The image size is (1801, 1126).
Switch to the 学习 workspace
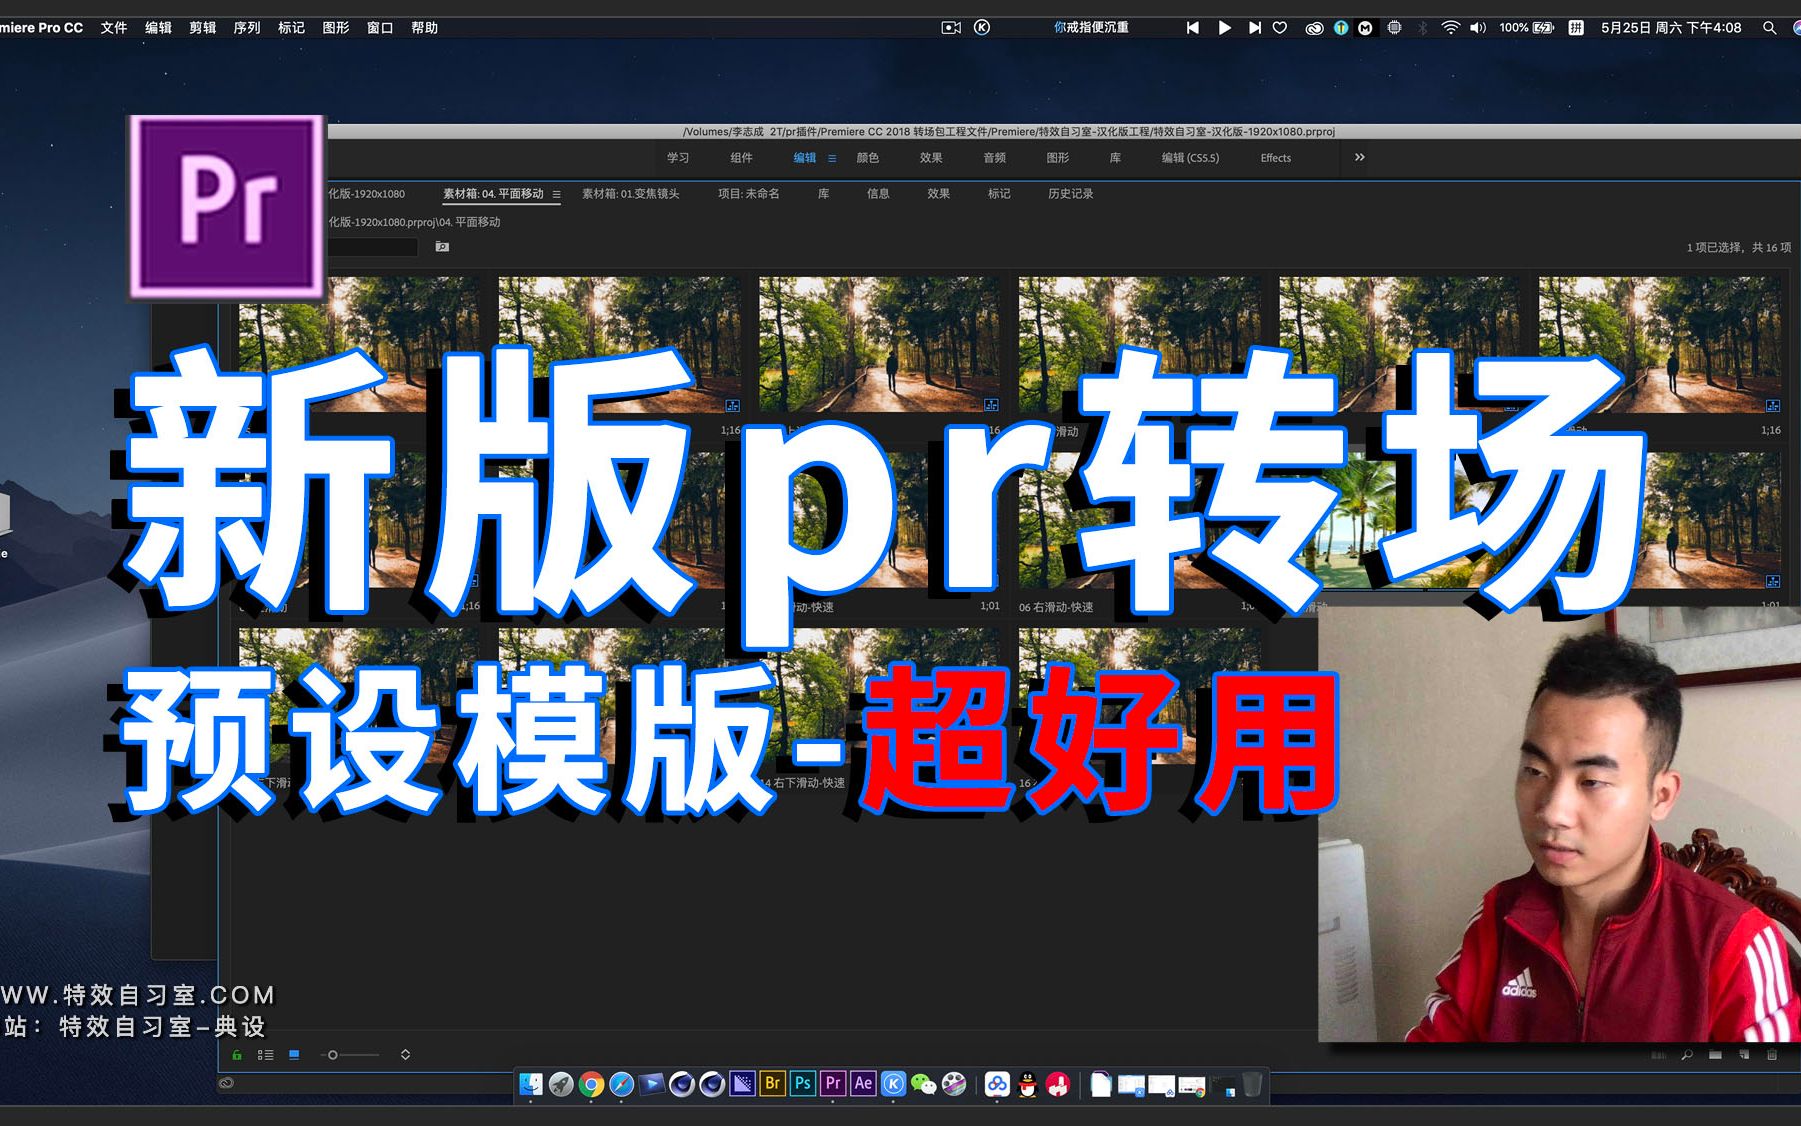coord(678,158)
